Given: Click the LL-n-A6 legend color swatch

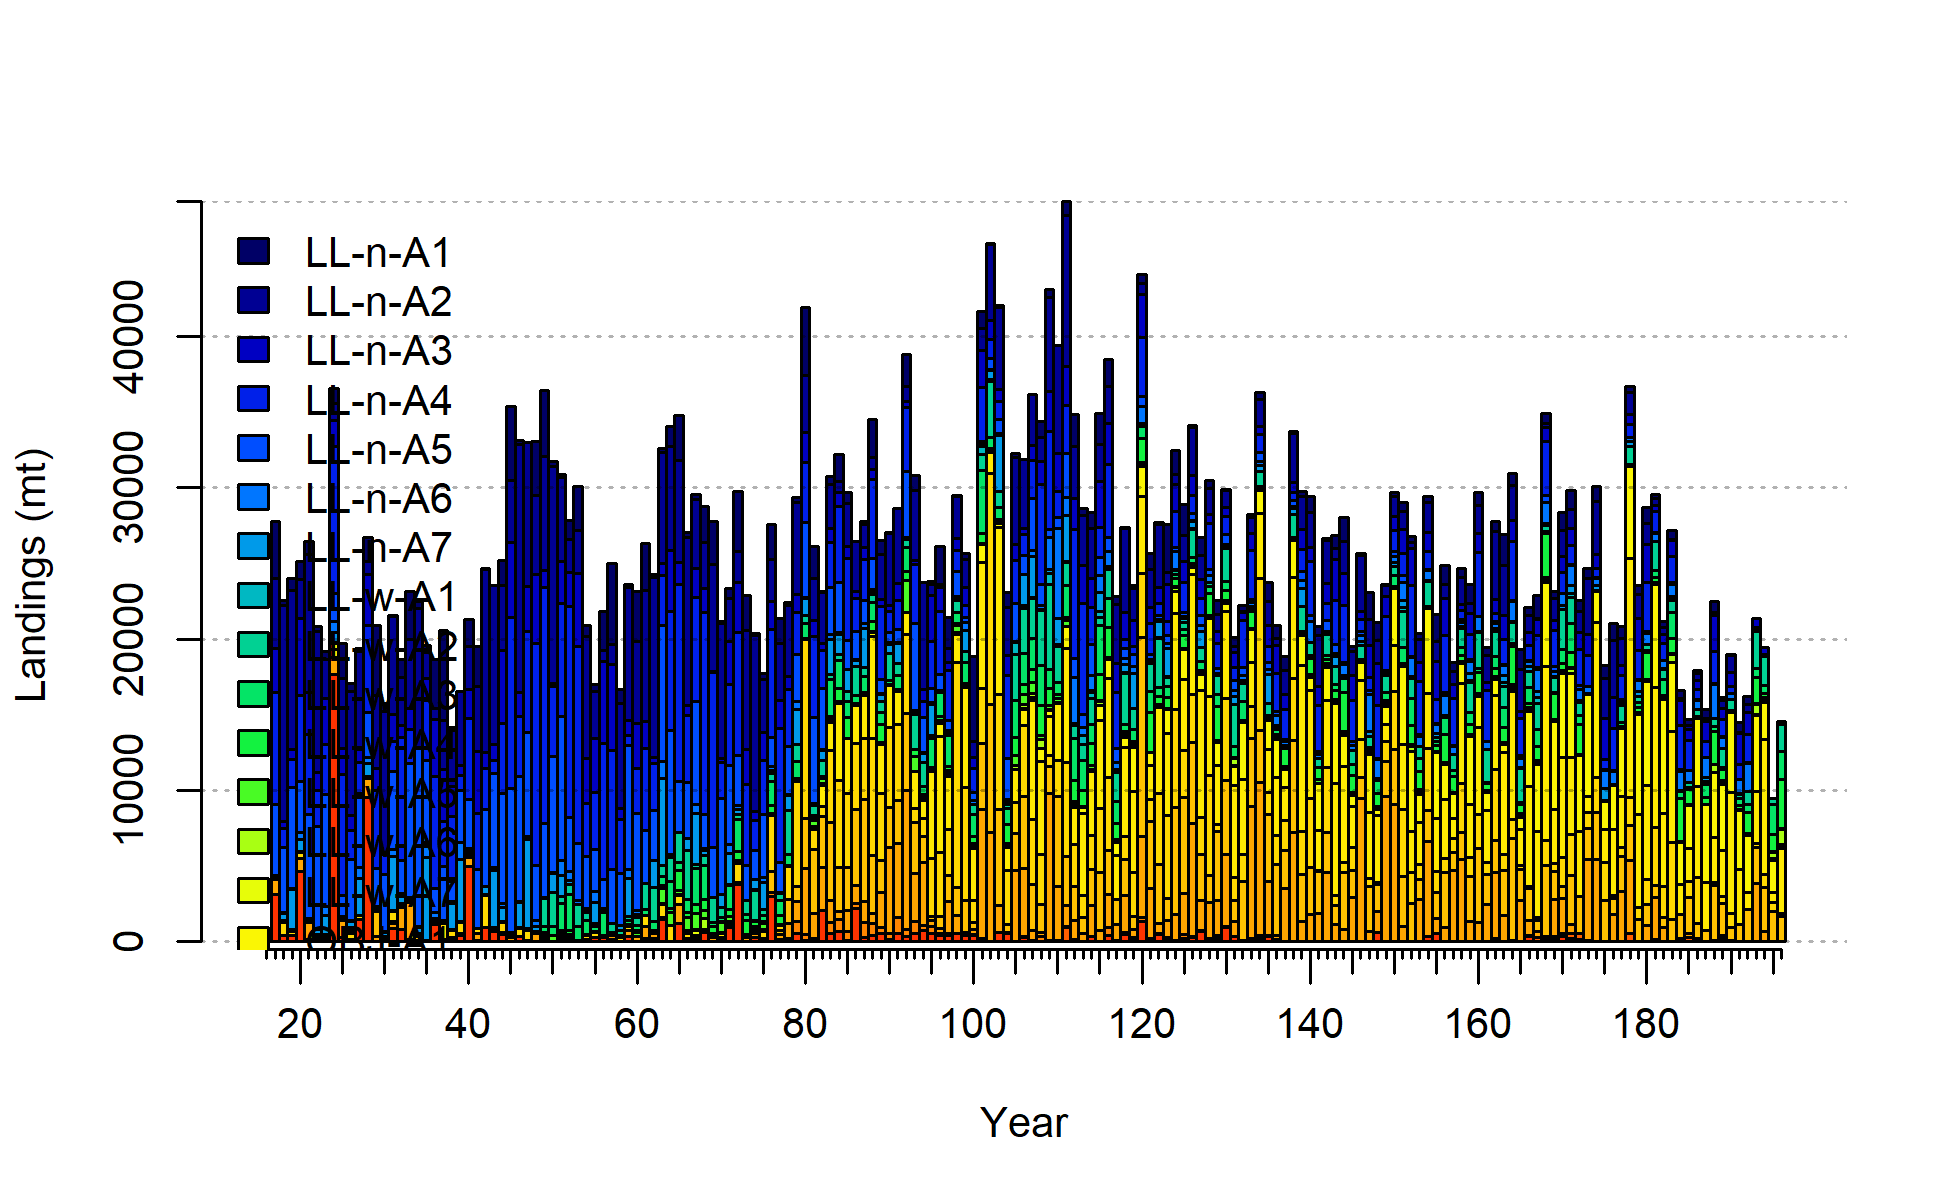Looking at the screenshot, I should point(253,496).
